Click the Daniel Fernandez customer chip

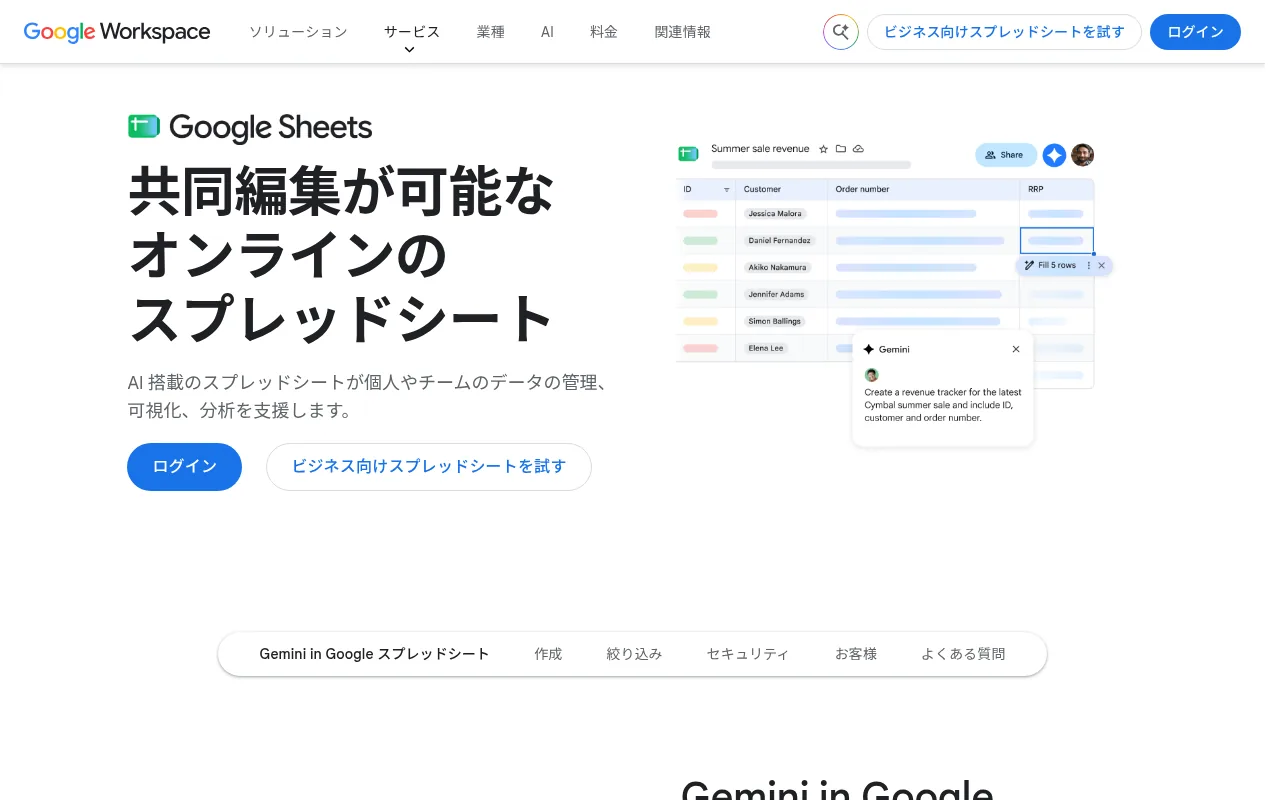pos(781,241)
